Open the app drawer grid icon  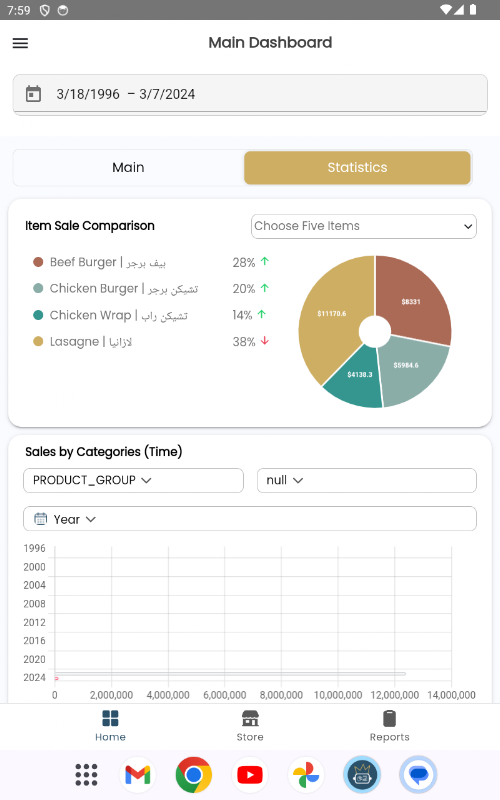86,775
